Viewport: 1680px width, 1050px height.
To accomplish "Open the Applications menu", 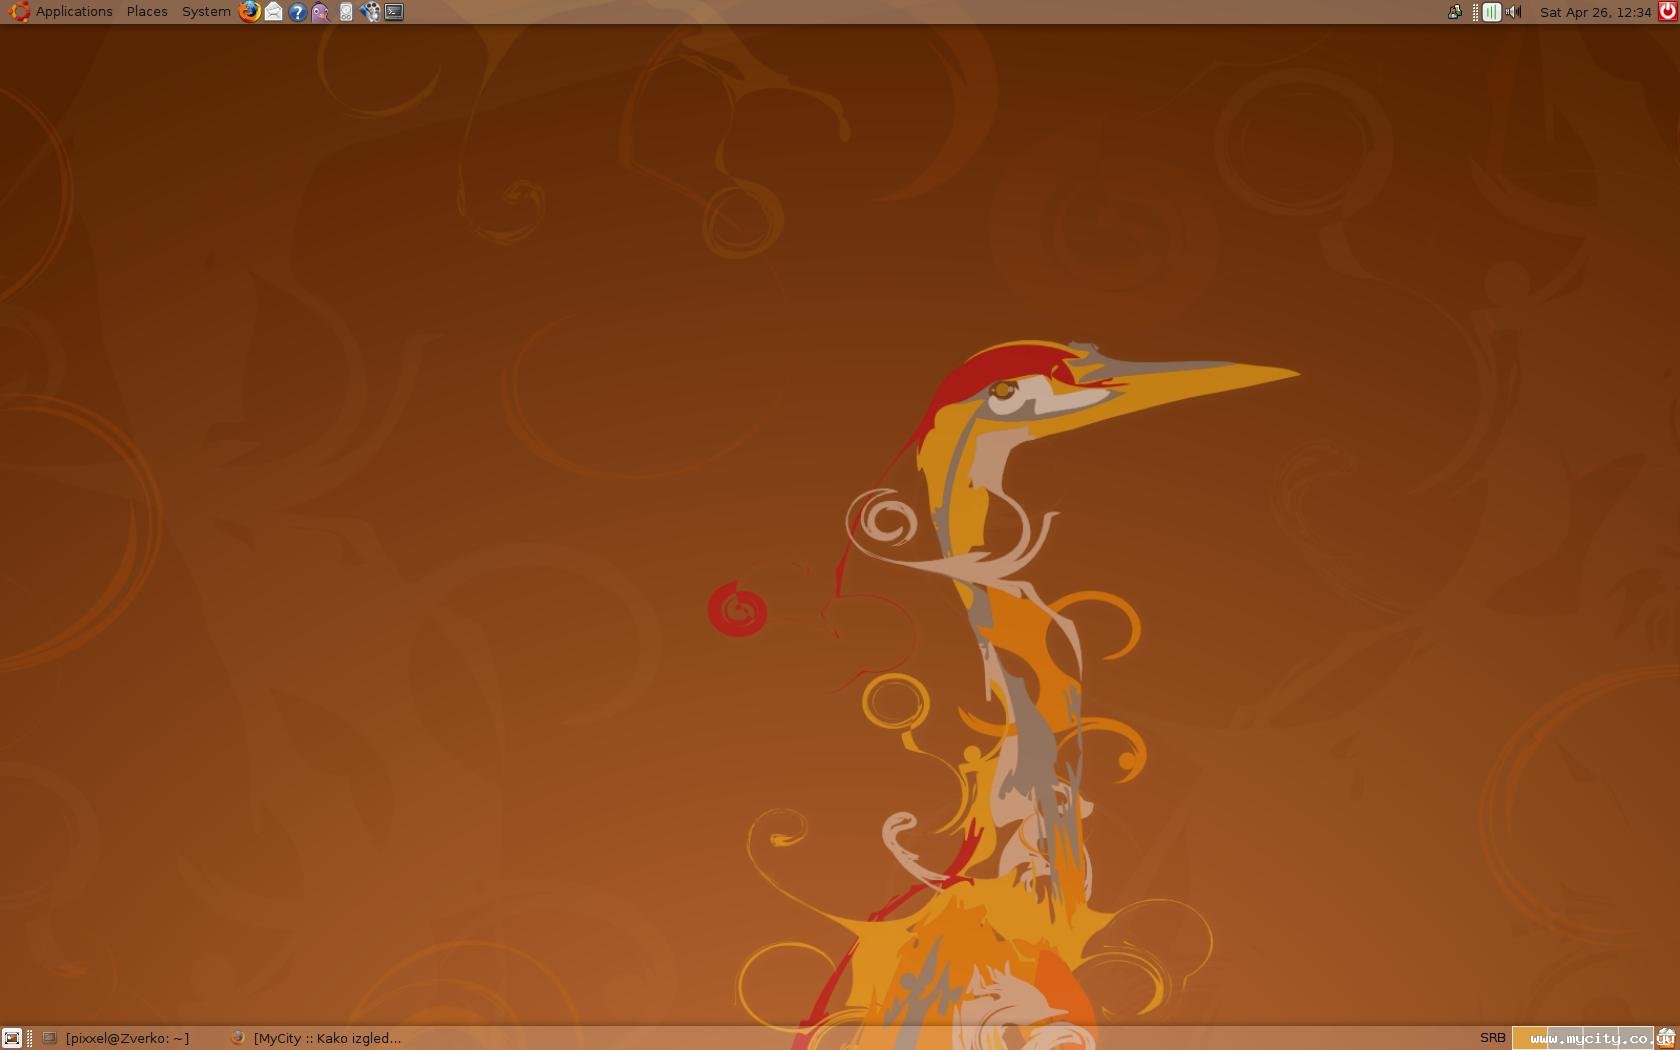I will coord(61,12).
